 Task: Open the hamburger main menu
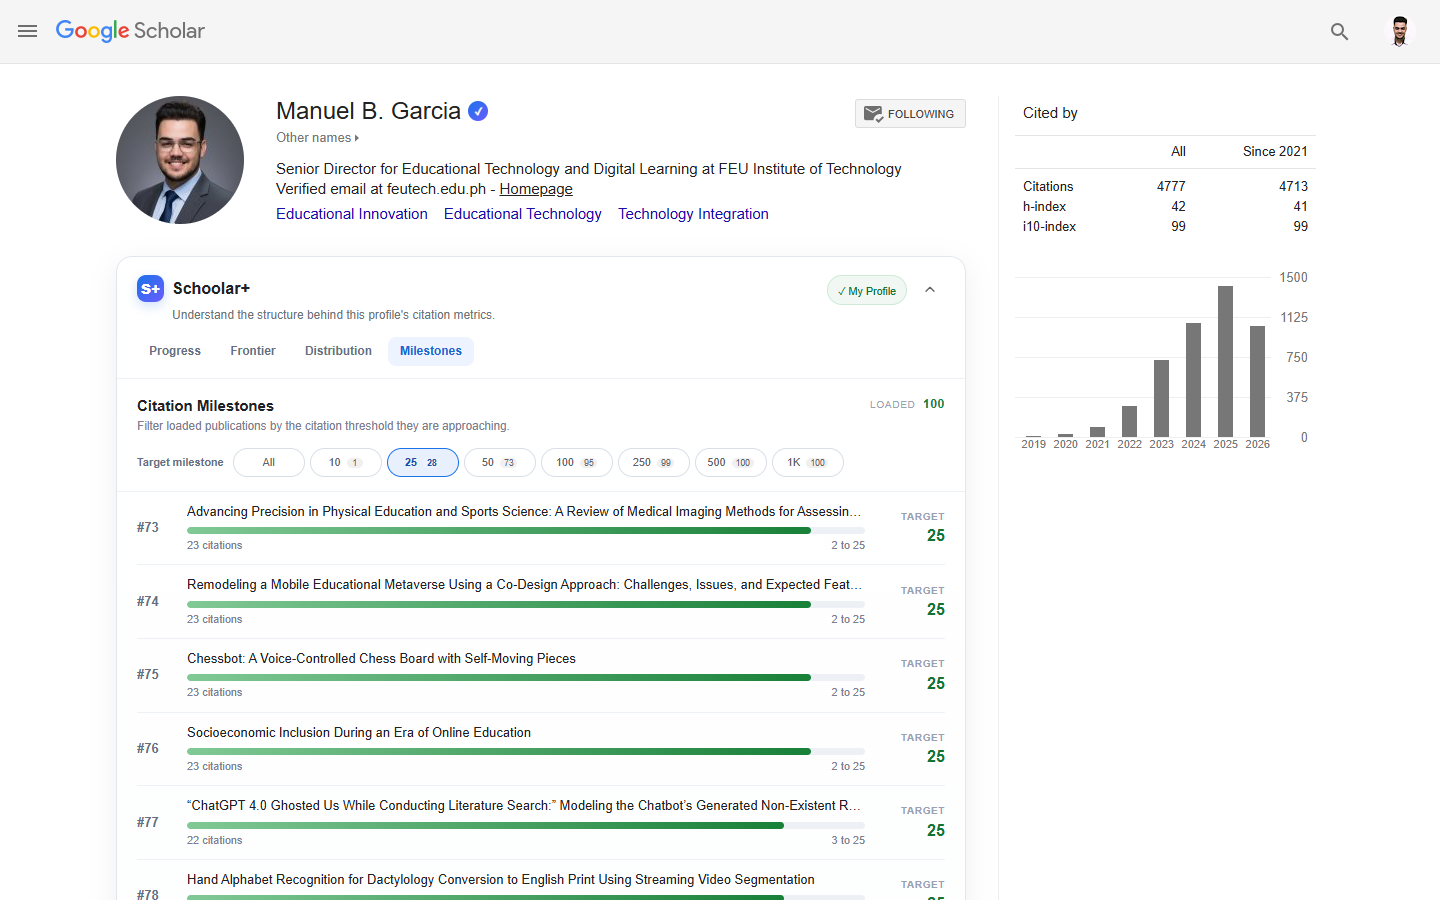pyautogui.click(x=27, y=31)
